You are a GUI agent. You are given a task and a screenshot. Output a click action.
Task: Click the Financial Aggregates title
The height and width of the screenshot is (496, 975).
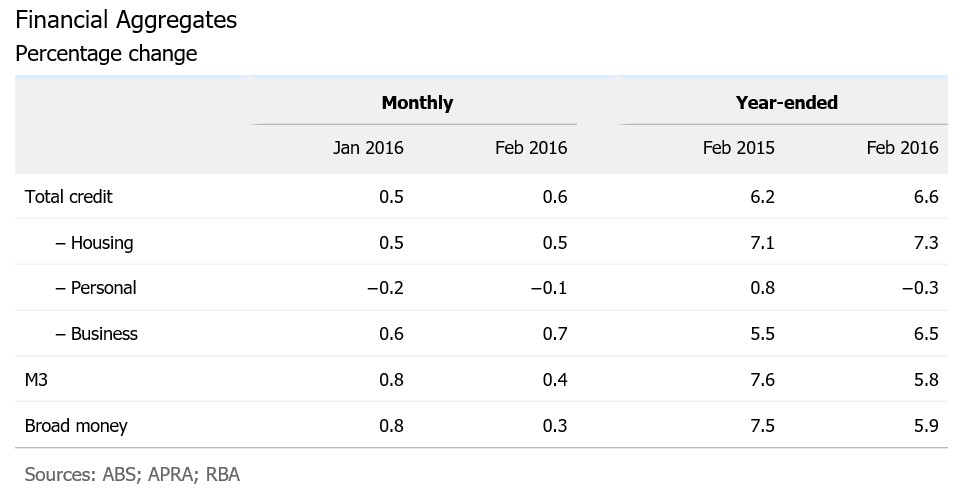tap(126, 19)
